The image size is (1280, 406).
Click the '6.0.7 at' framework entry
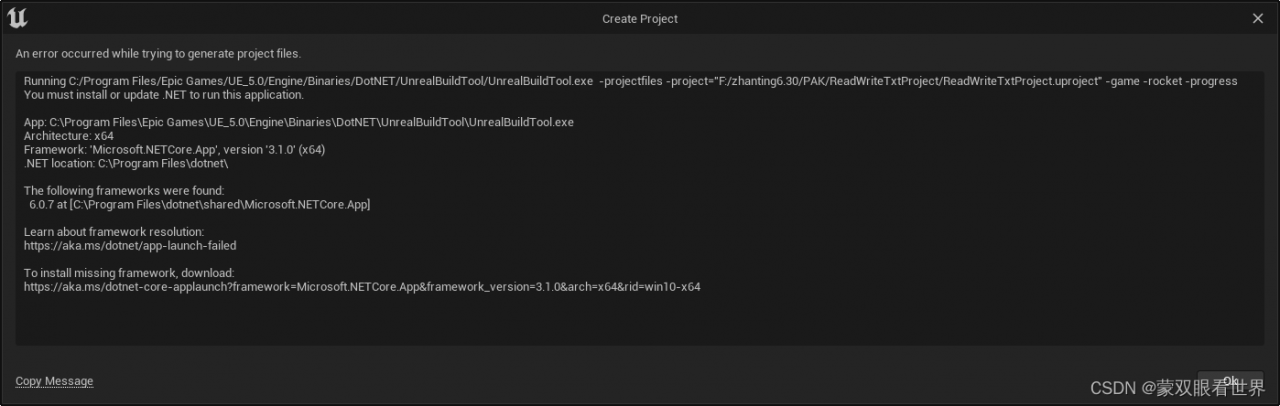[200, 205]
